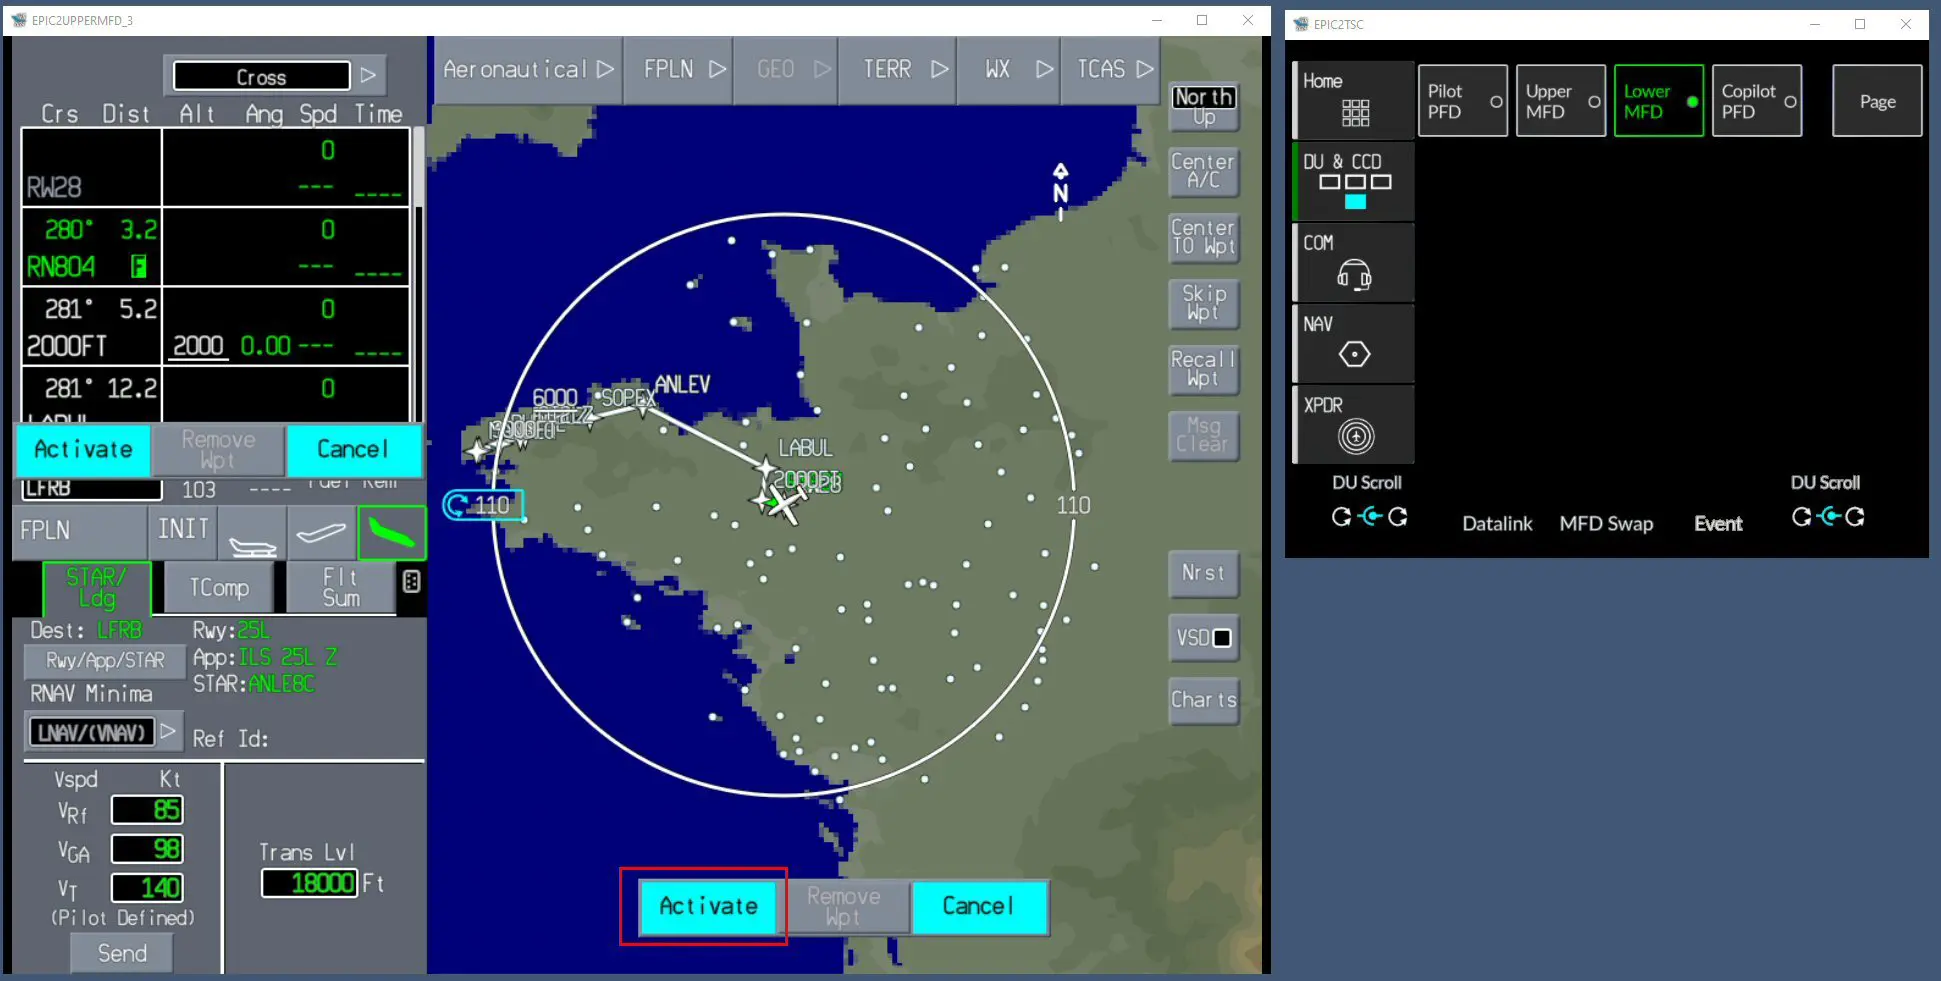
Task: Select Upper MFD display
Action: pos(1560,101)
